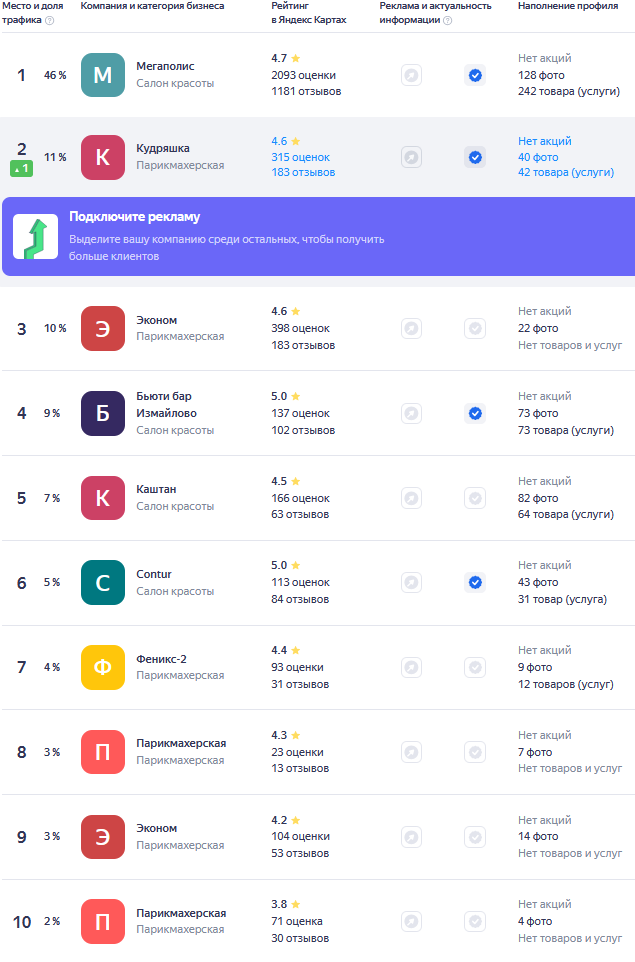The height and width of the screenshot is (962, 635).
Task: Click the 71 оценка text
Action: 297,921
